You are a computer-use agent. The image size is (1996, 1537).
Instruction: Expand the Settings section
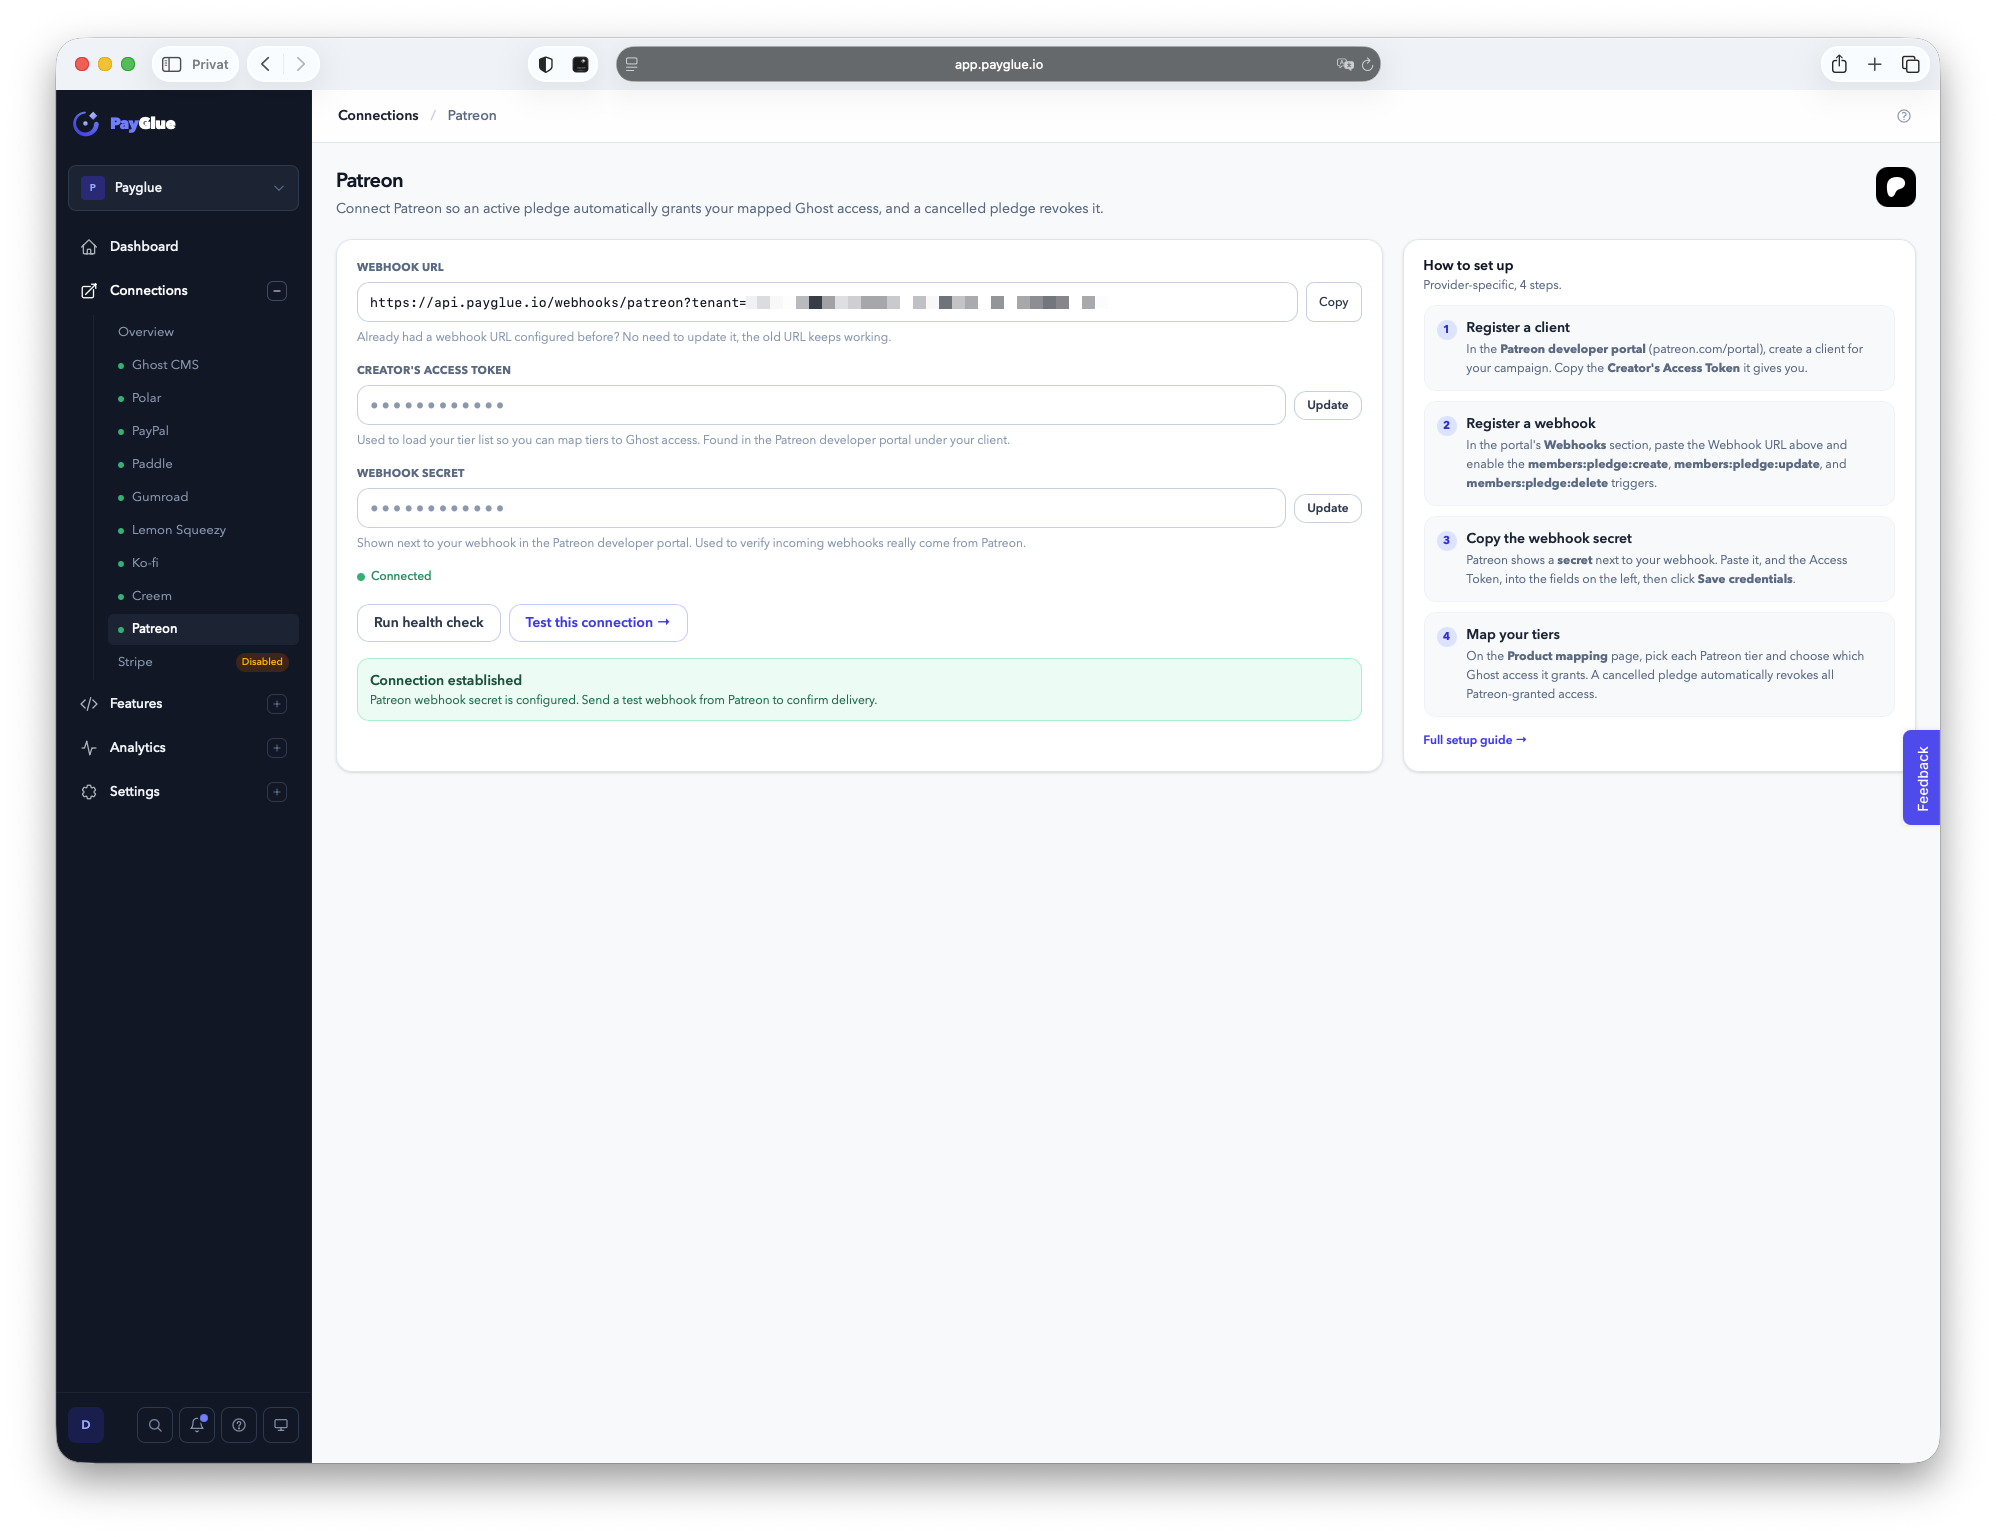click(x=277, y=792)
